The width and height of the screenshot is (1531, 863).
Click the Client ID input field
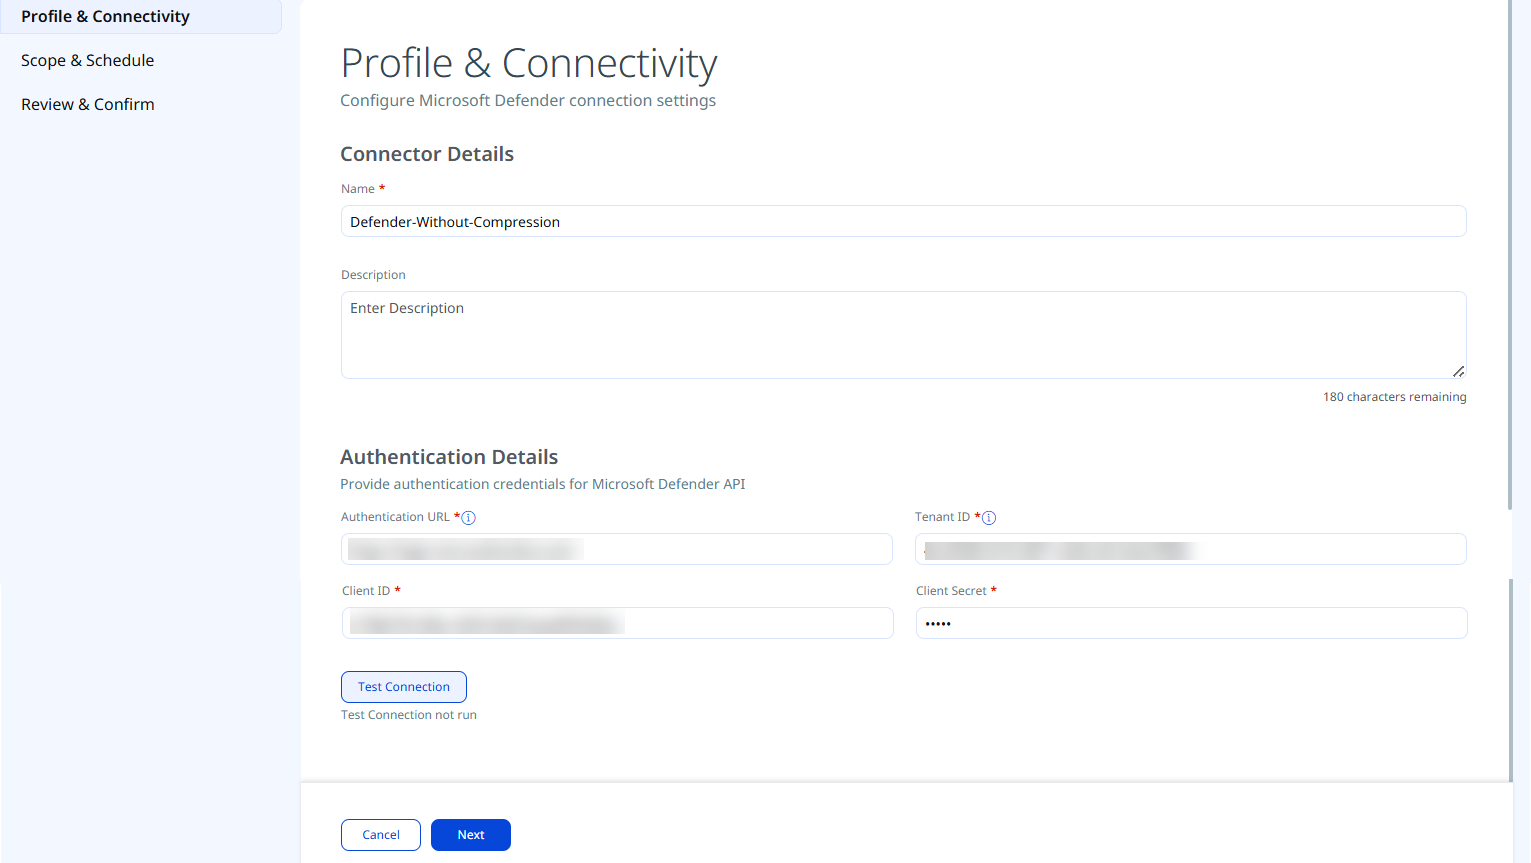(x=618, y=623)
